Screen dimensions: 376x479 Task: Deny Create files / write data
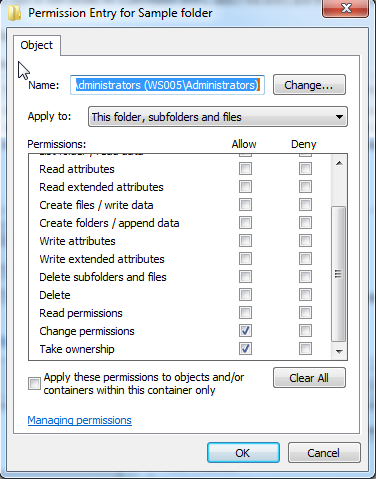pyautogui.click(x=305, y=205)
